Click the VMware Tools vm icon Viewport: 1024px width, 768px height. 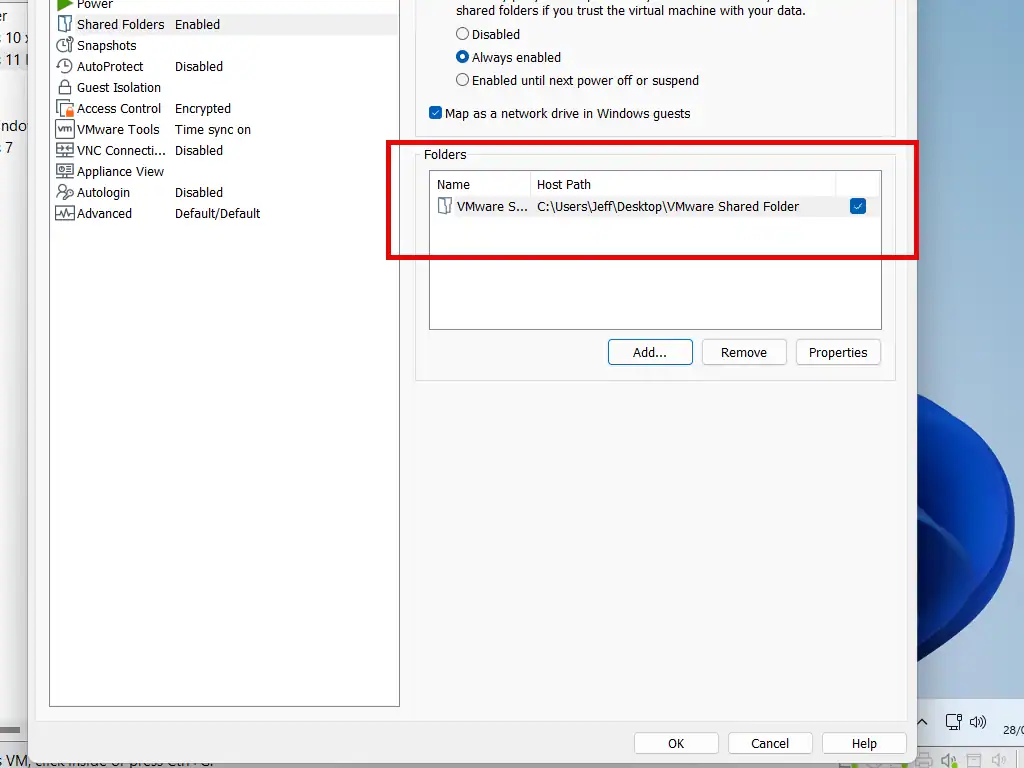[65, 129]
